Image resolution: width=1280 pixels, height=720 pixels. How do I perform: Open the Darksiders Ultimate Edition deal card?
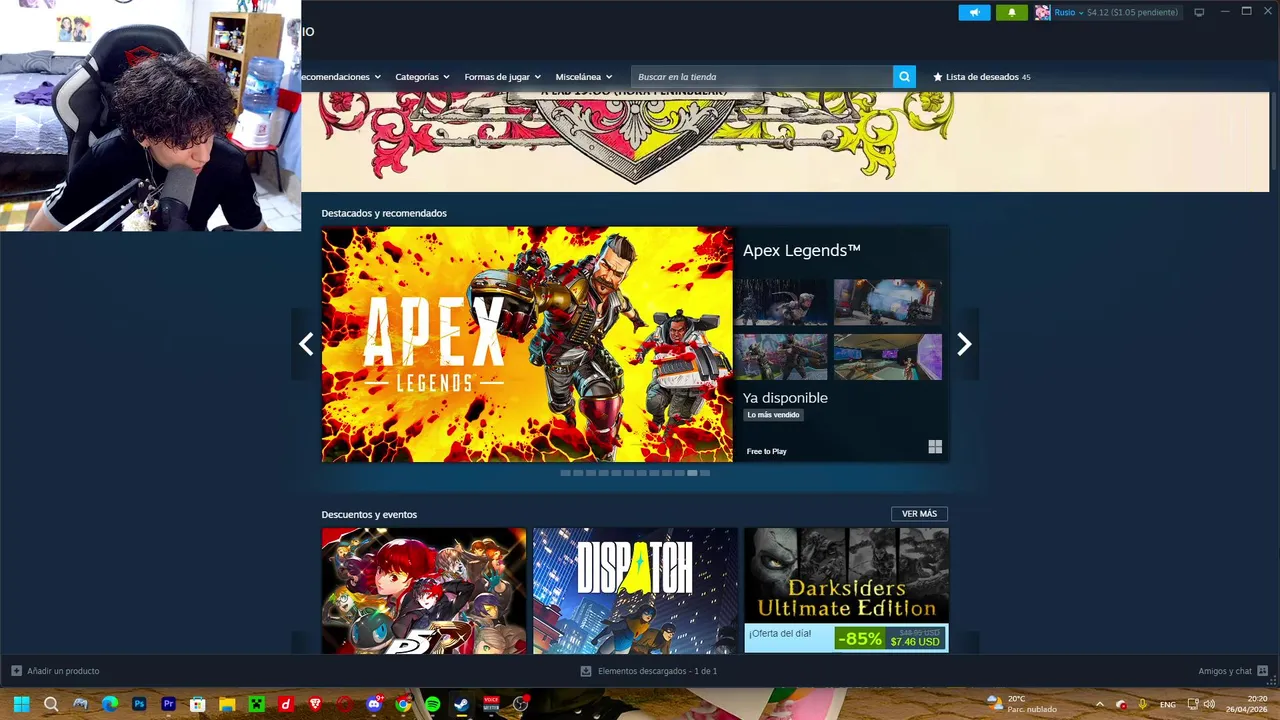pyautogui.click(x=846, y=591)
